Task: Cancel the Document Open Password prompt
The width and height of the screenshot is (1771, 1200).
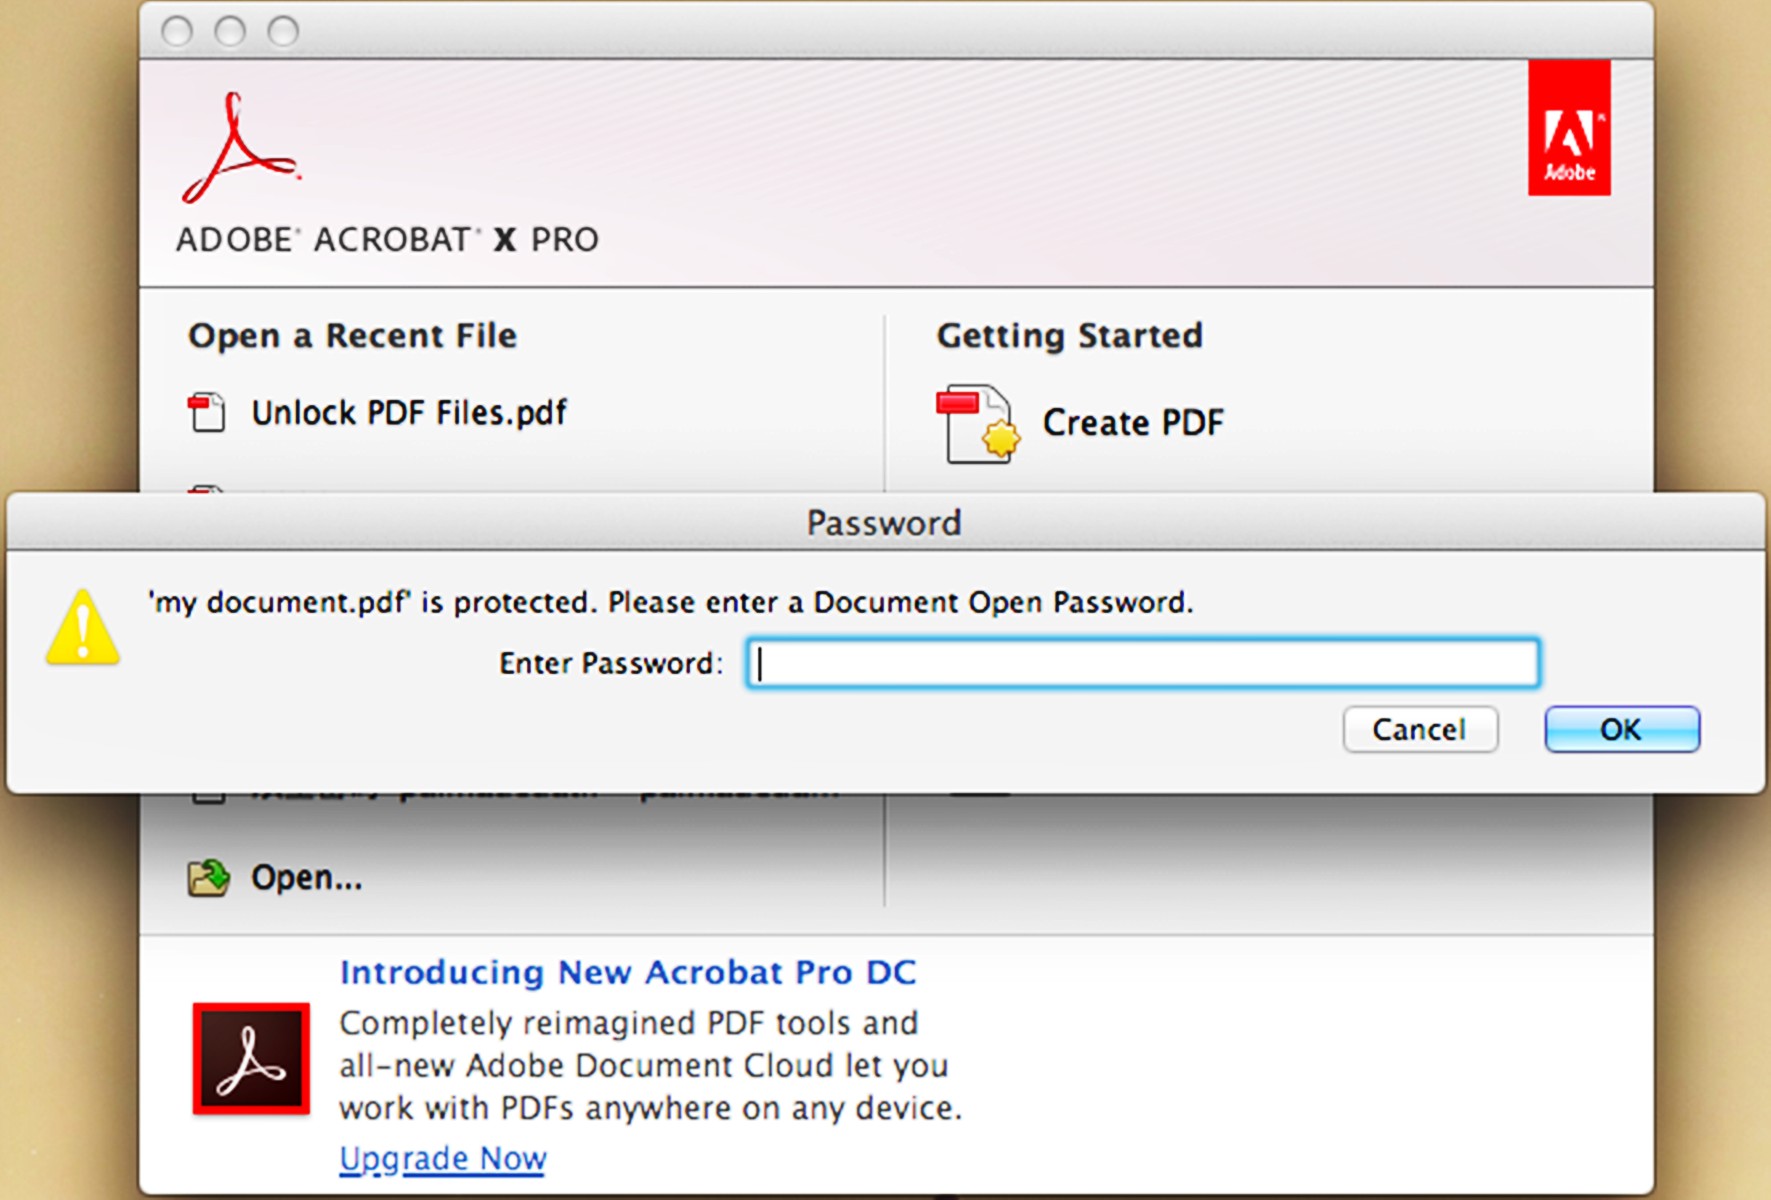Action: coord(1420,730)
